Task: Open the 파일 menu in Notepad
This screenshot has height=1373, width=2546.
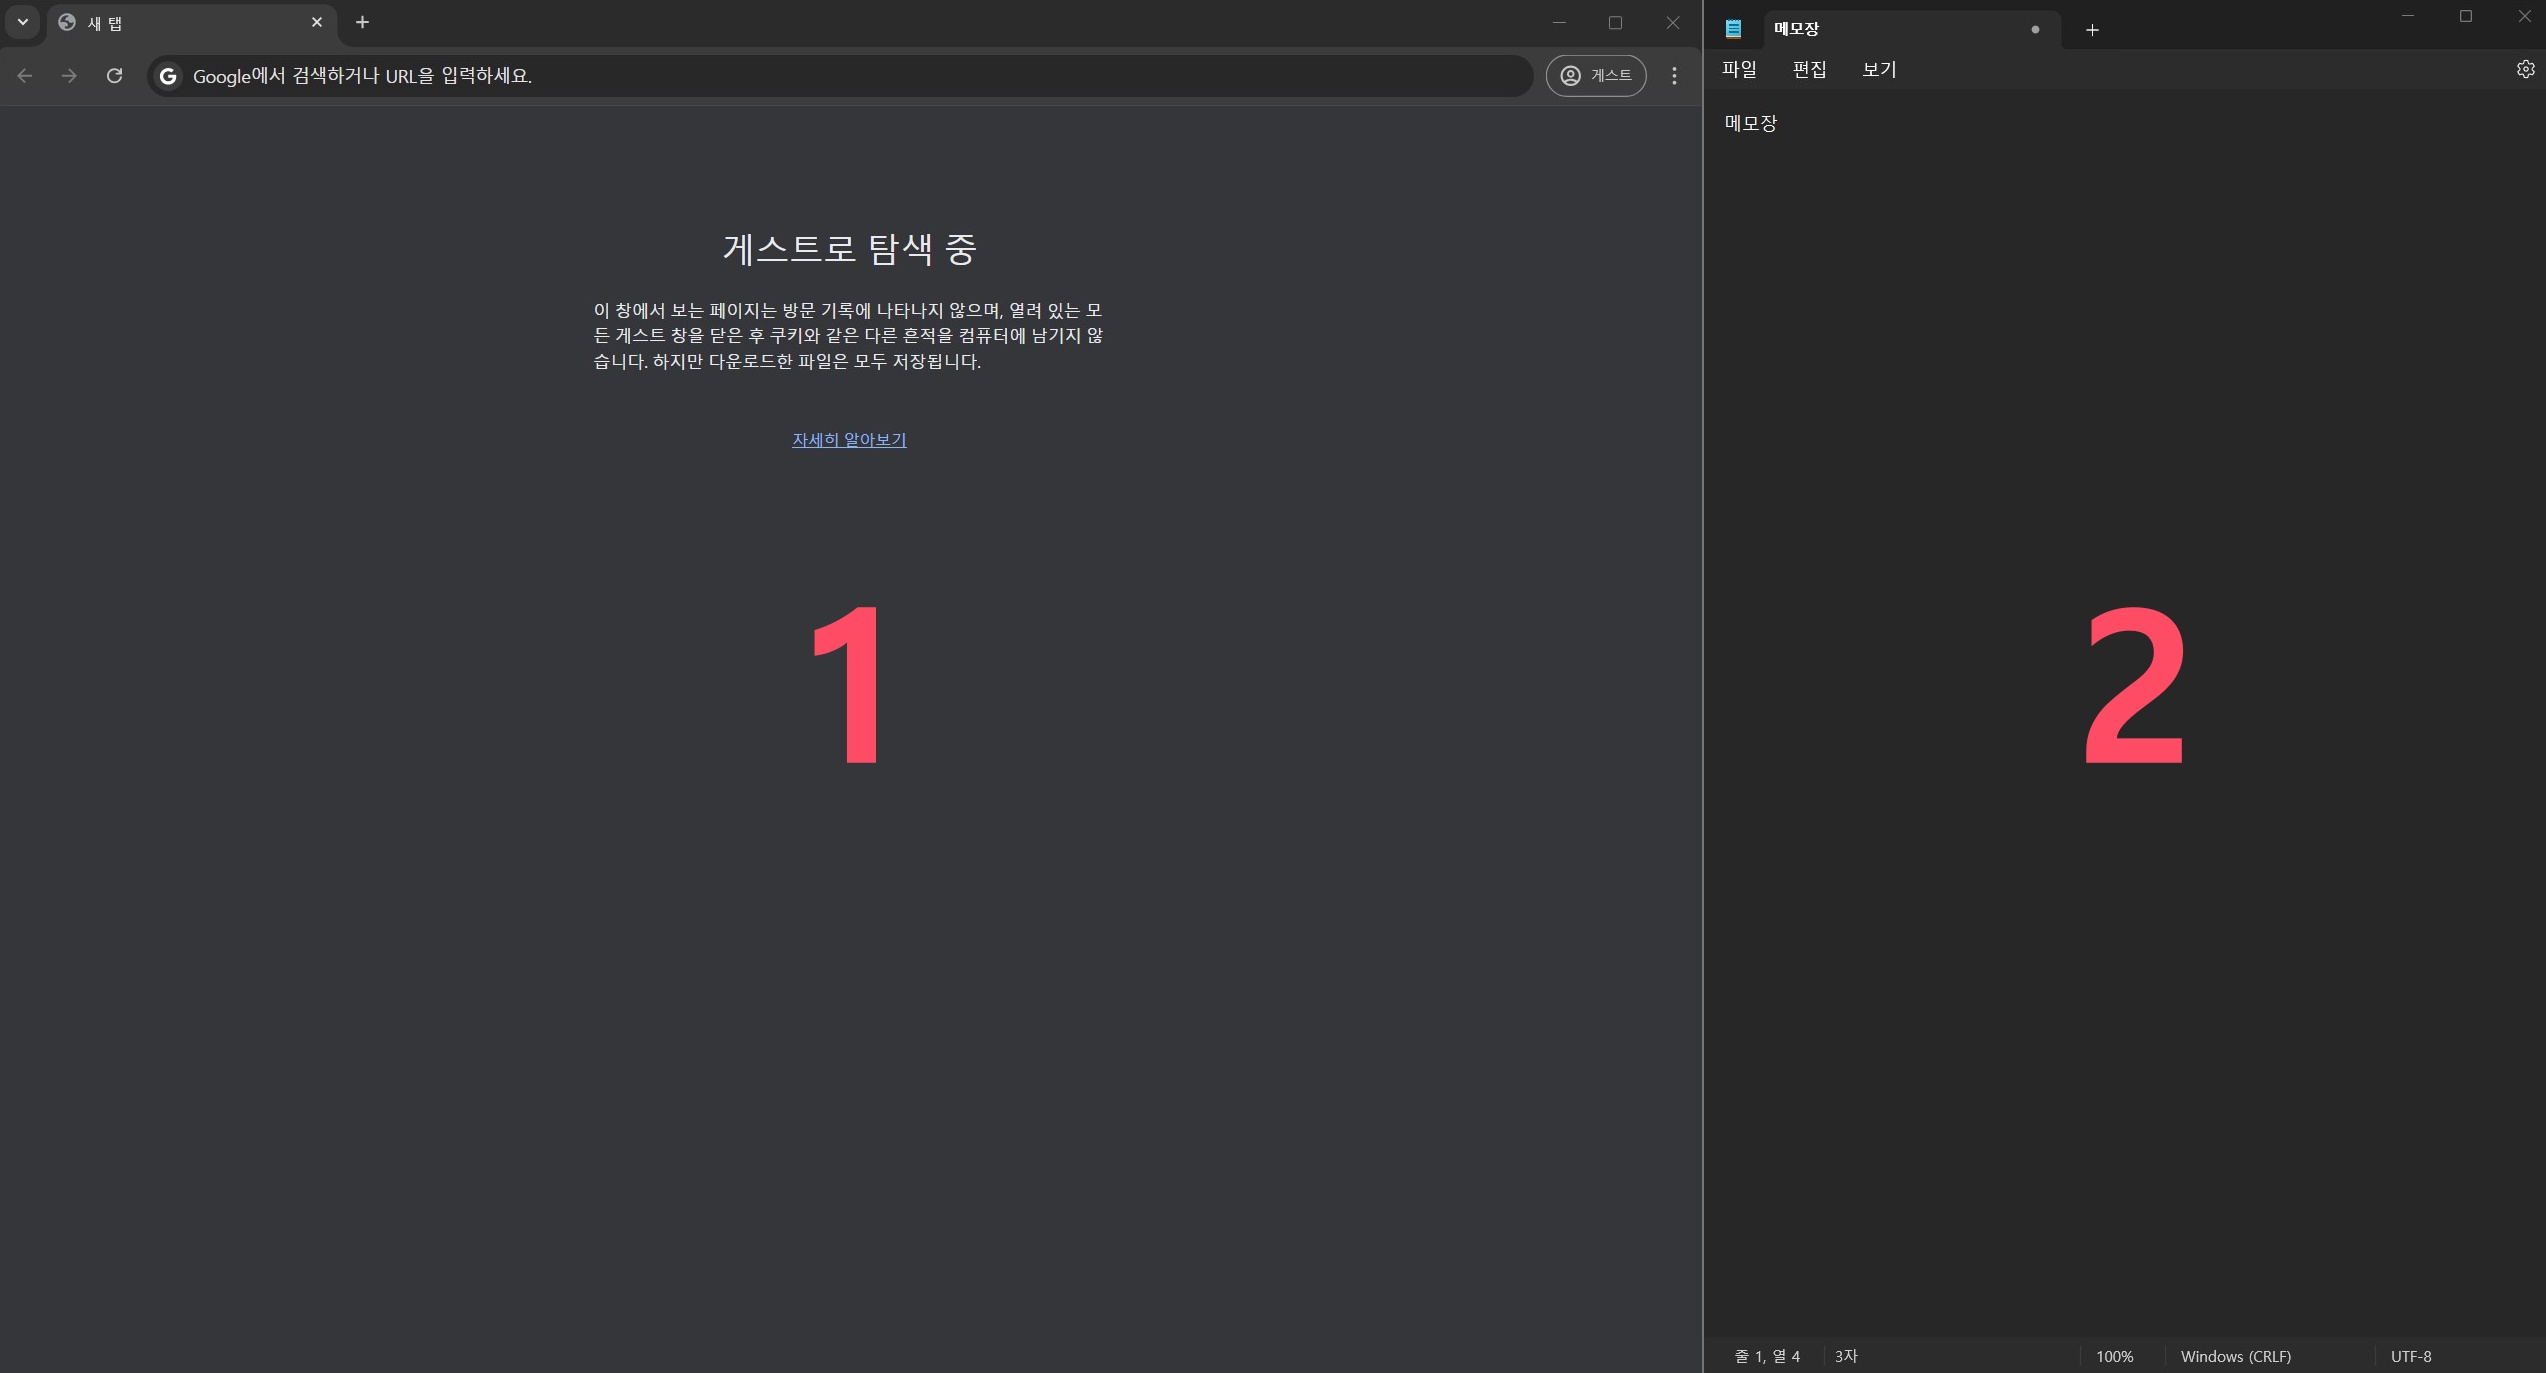Action: tap(1739, 69)
